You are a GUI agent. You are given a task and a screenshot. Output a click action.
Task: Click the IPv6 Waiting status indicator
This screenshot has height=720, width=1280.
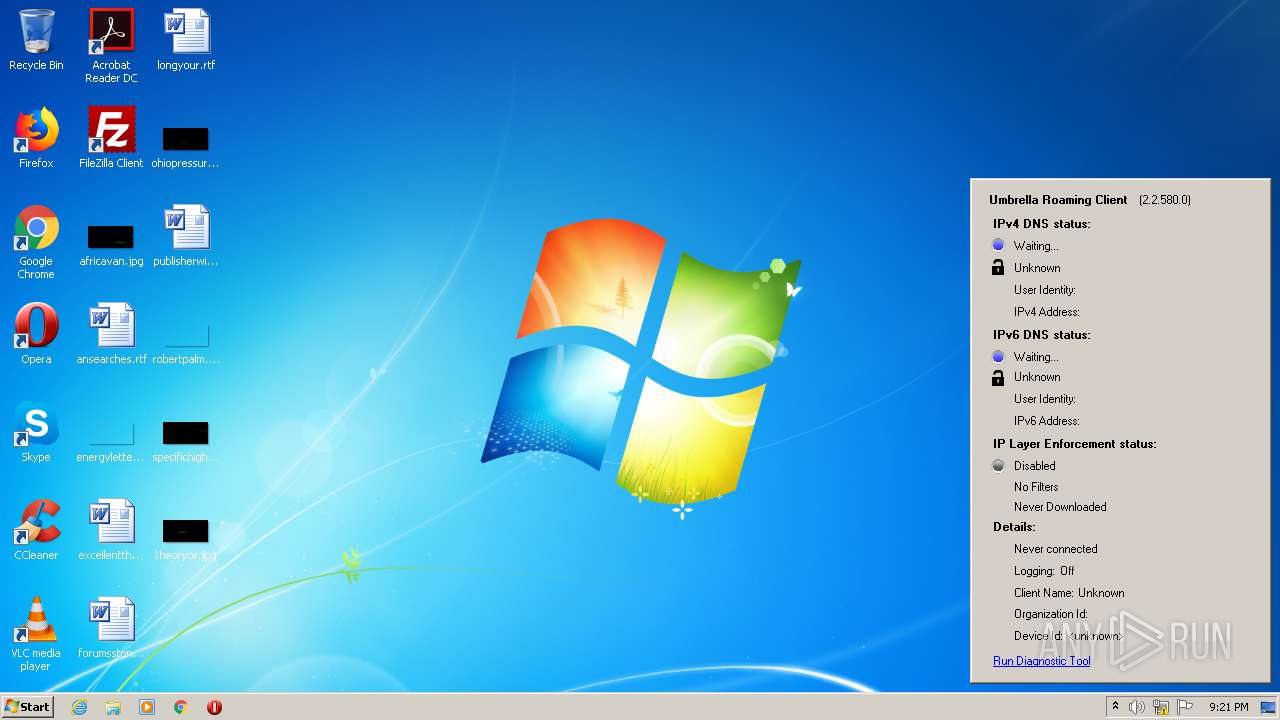998,357
